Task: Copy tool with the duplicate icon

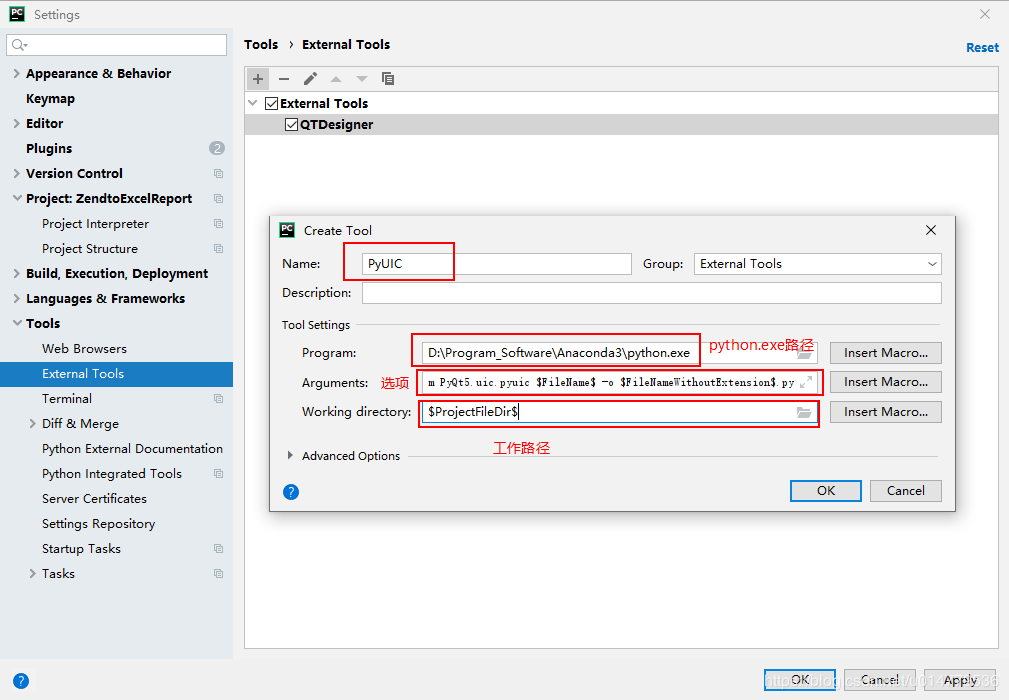Action: [x=387, y=78]
